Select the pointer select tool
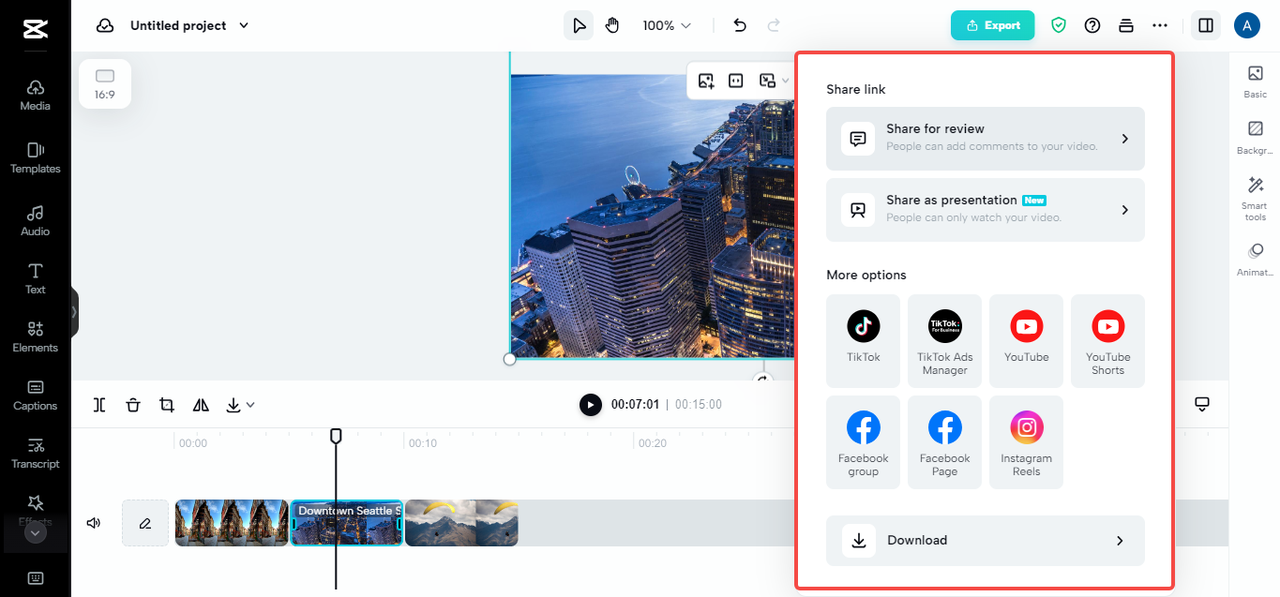The width and height of the screenshot is (1280, 597). [x=578, y=25]
